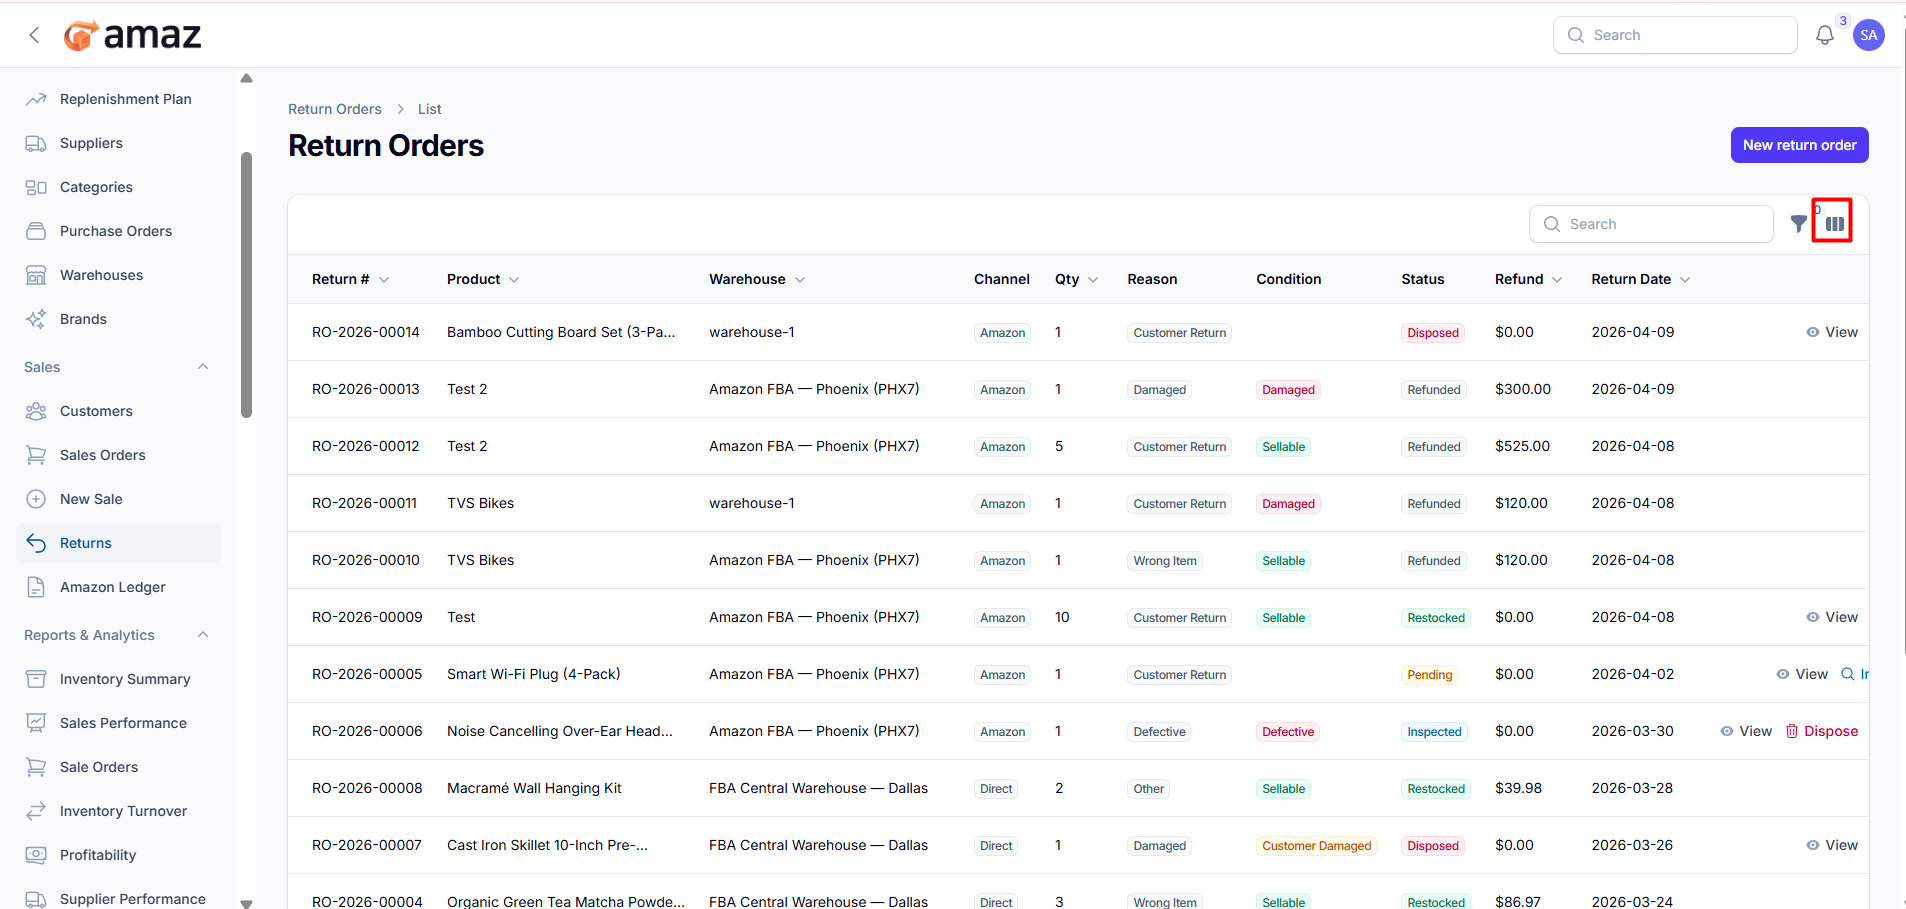
Task: Click the Sales Orders cart icon
Action: coord(36,455)
